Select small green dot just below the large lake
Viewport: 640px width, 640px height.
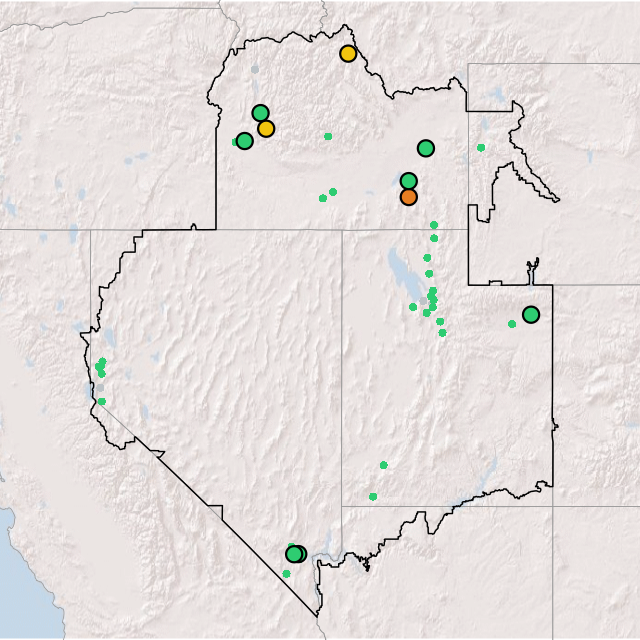(413, 307)
